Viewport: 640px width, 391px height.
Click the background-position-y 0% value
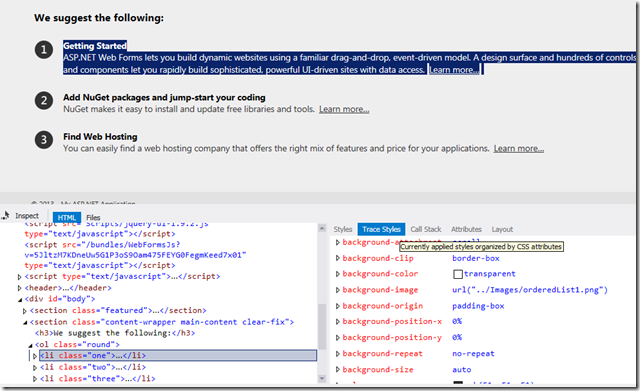coord(457,338)
